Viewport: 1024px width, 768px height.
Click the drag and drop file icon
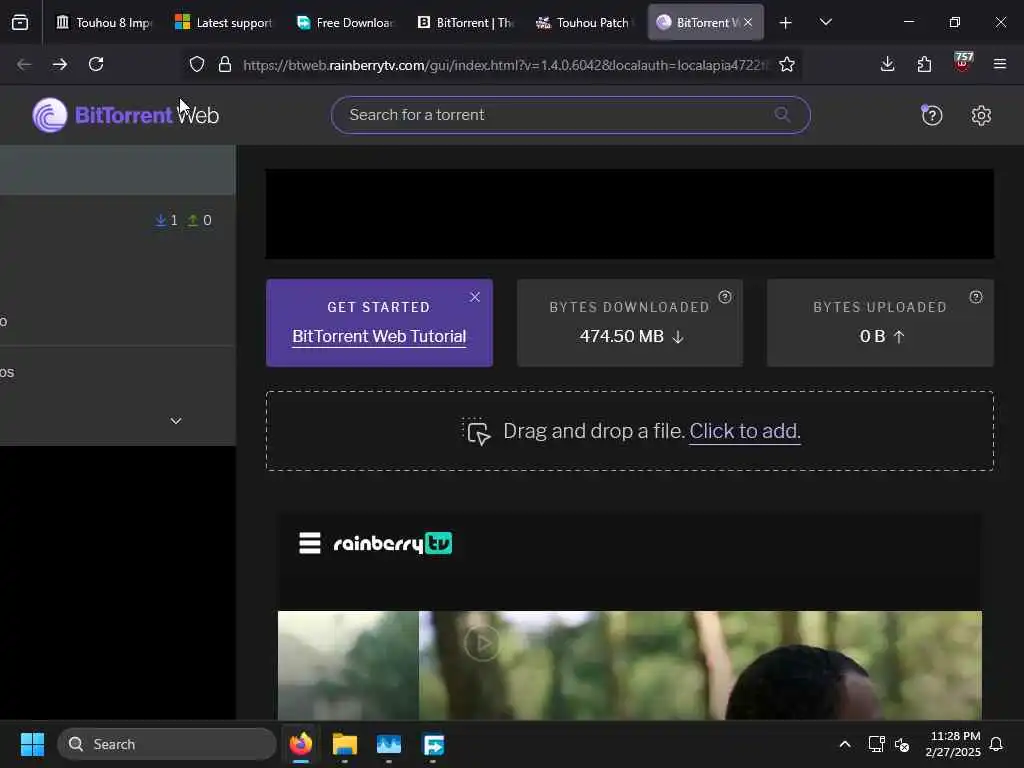[x=477, y=432]
